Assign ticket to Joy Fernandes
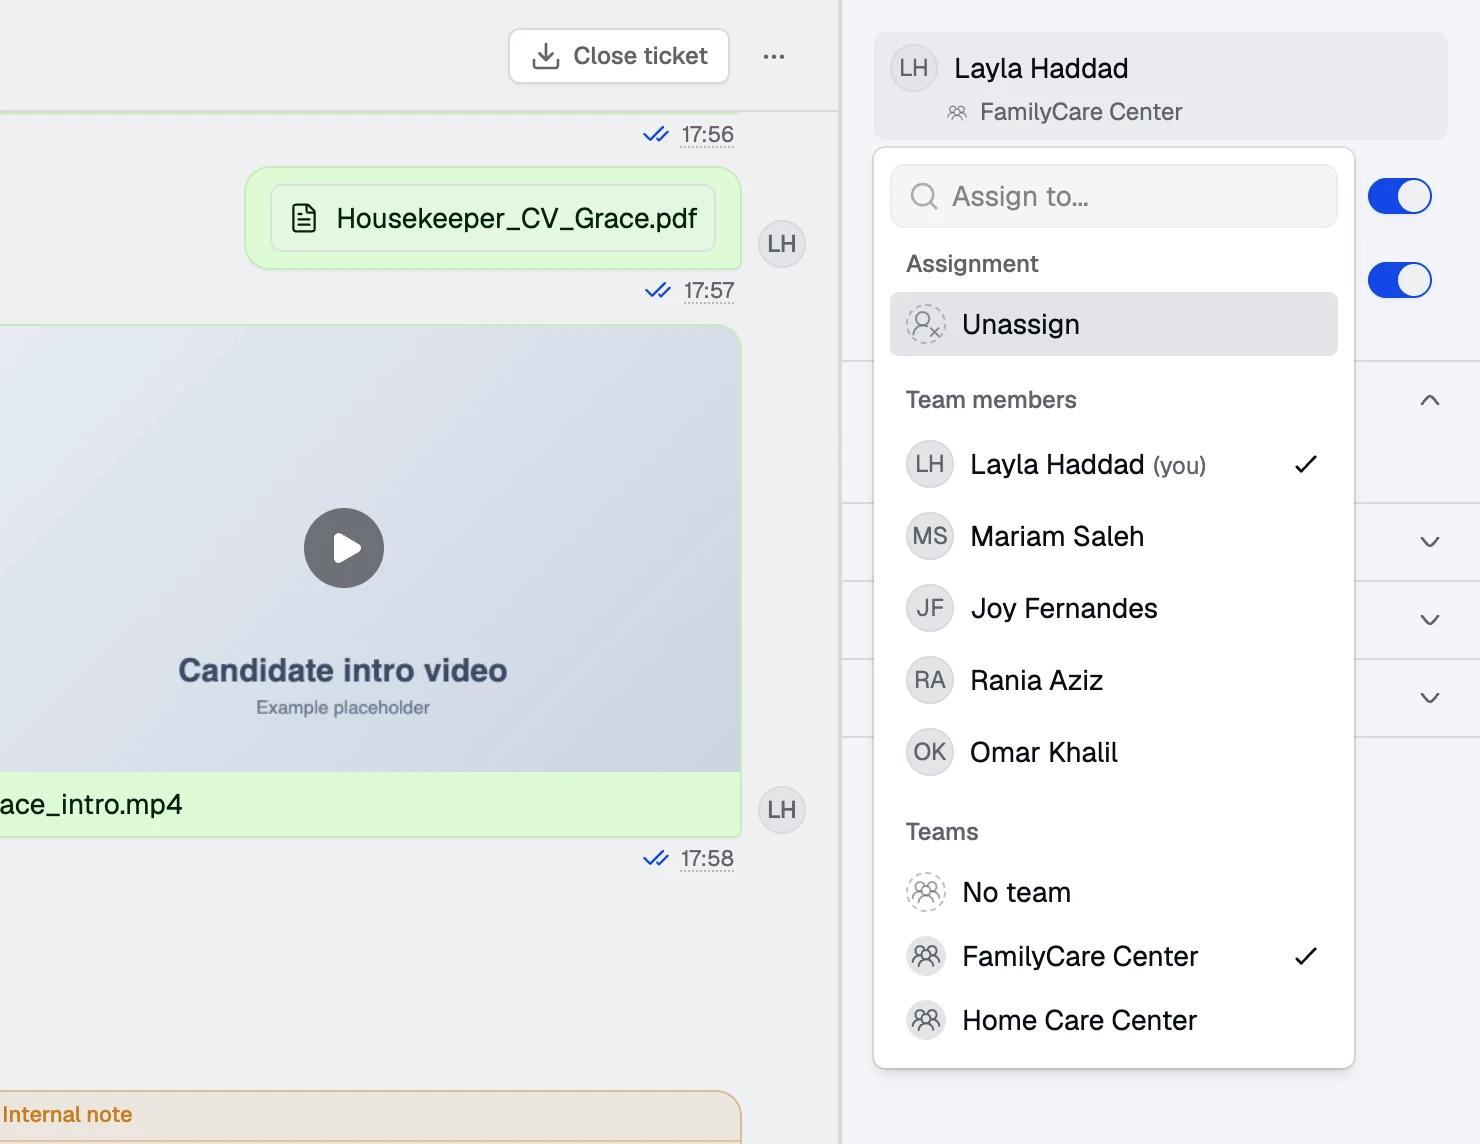Screen dimensions: 1480x1144 (1114, 608)
